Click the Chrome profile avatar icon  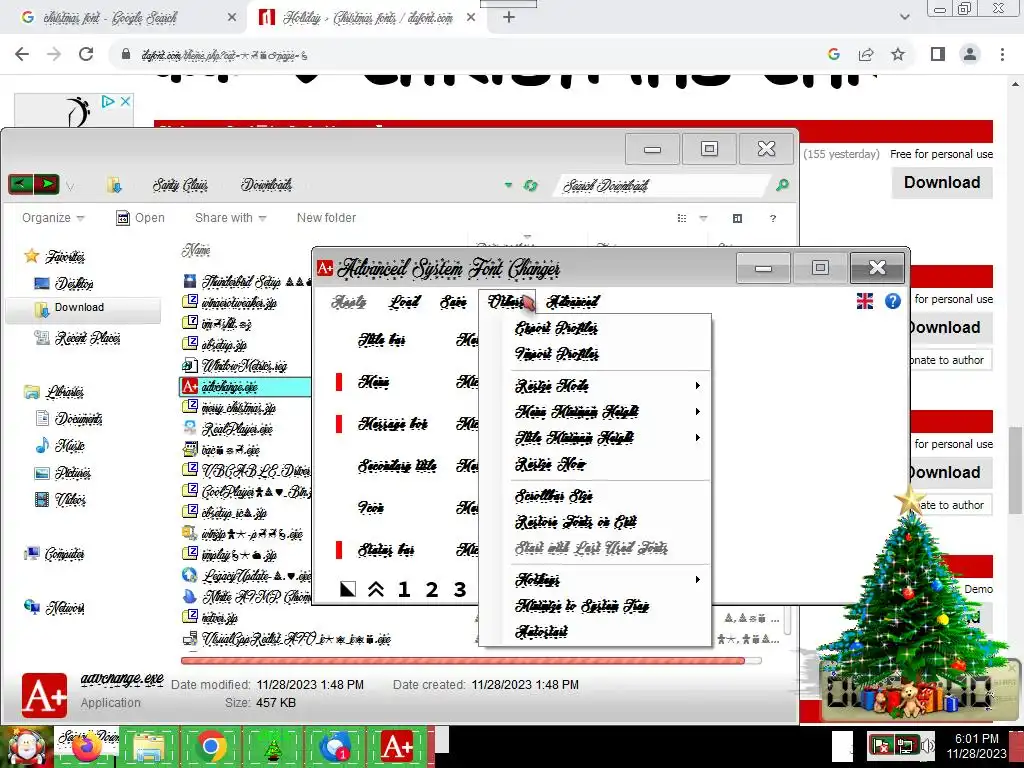pos(970,54)
